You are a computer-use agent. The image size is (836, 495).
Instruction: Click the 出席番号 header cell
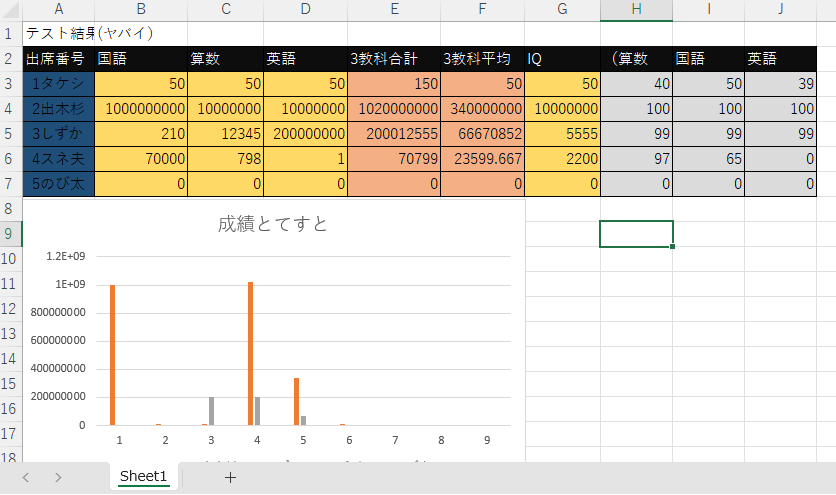[59, 59]
